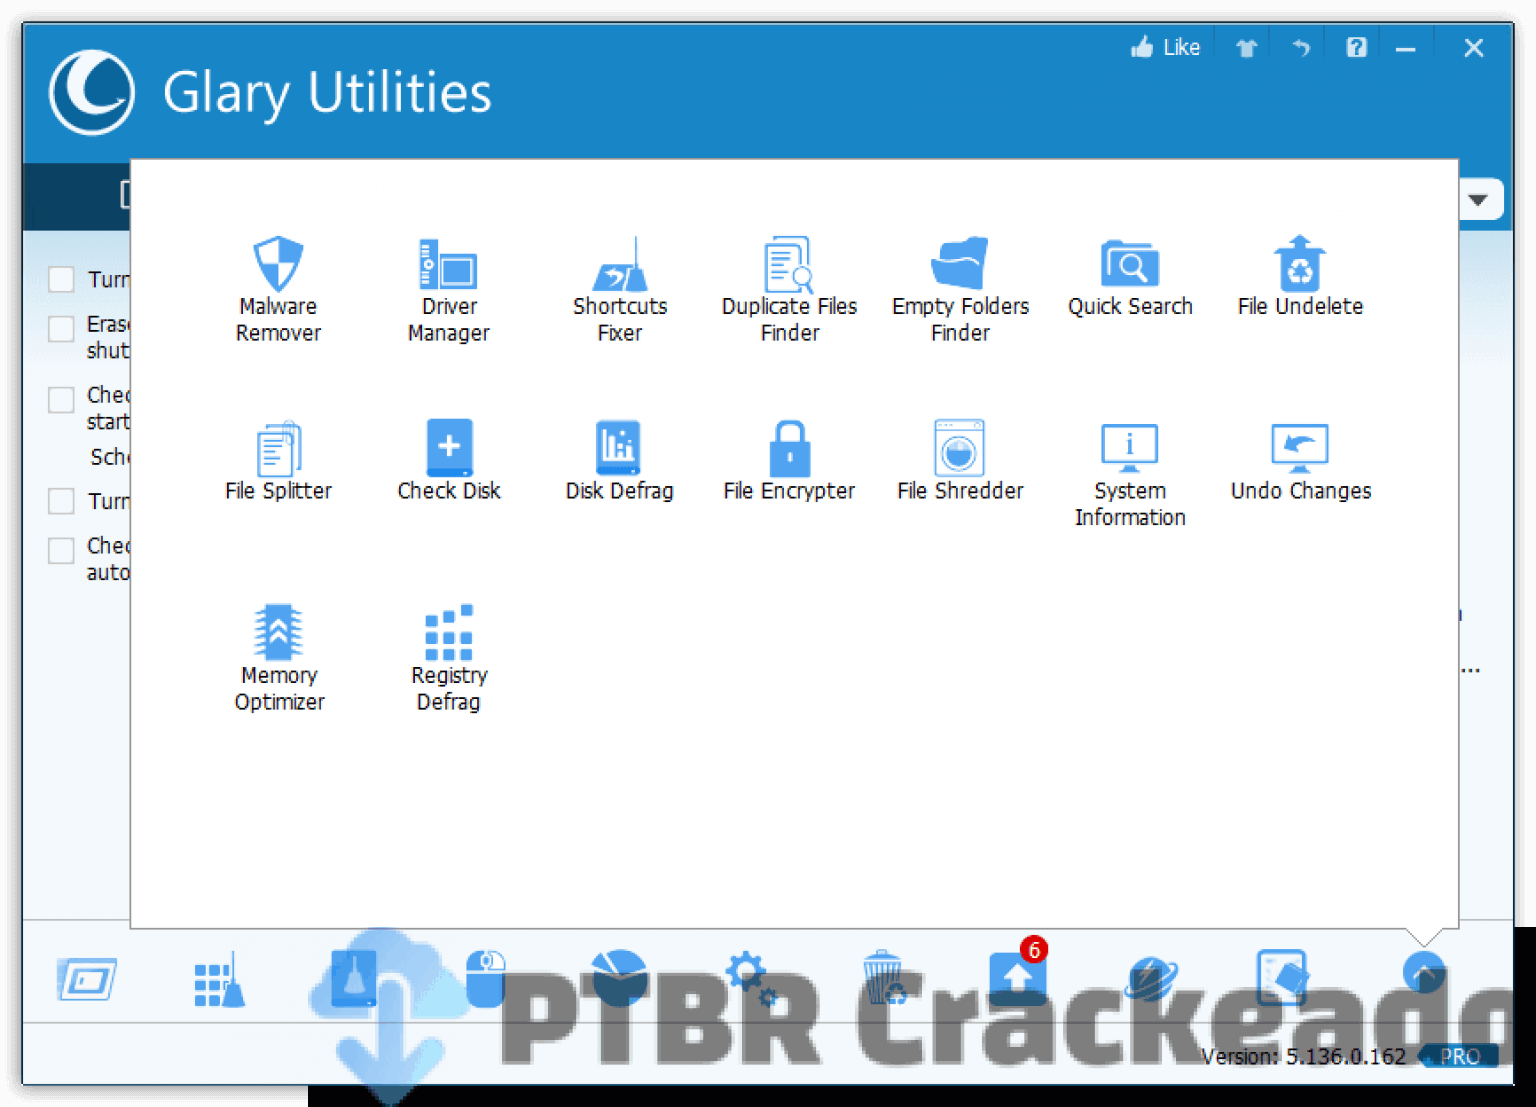Toggle the 'Chec... start' checkbox
The height and width of the screenshot is (1107, 1536).
(x=61, y=399)
